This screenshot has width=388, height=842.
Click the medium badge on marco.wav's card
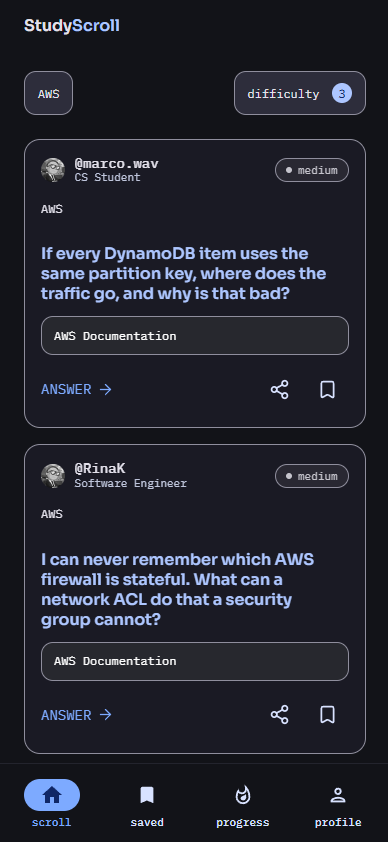pyautogui.click(x=312, y=170)
